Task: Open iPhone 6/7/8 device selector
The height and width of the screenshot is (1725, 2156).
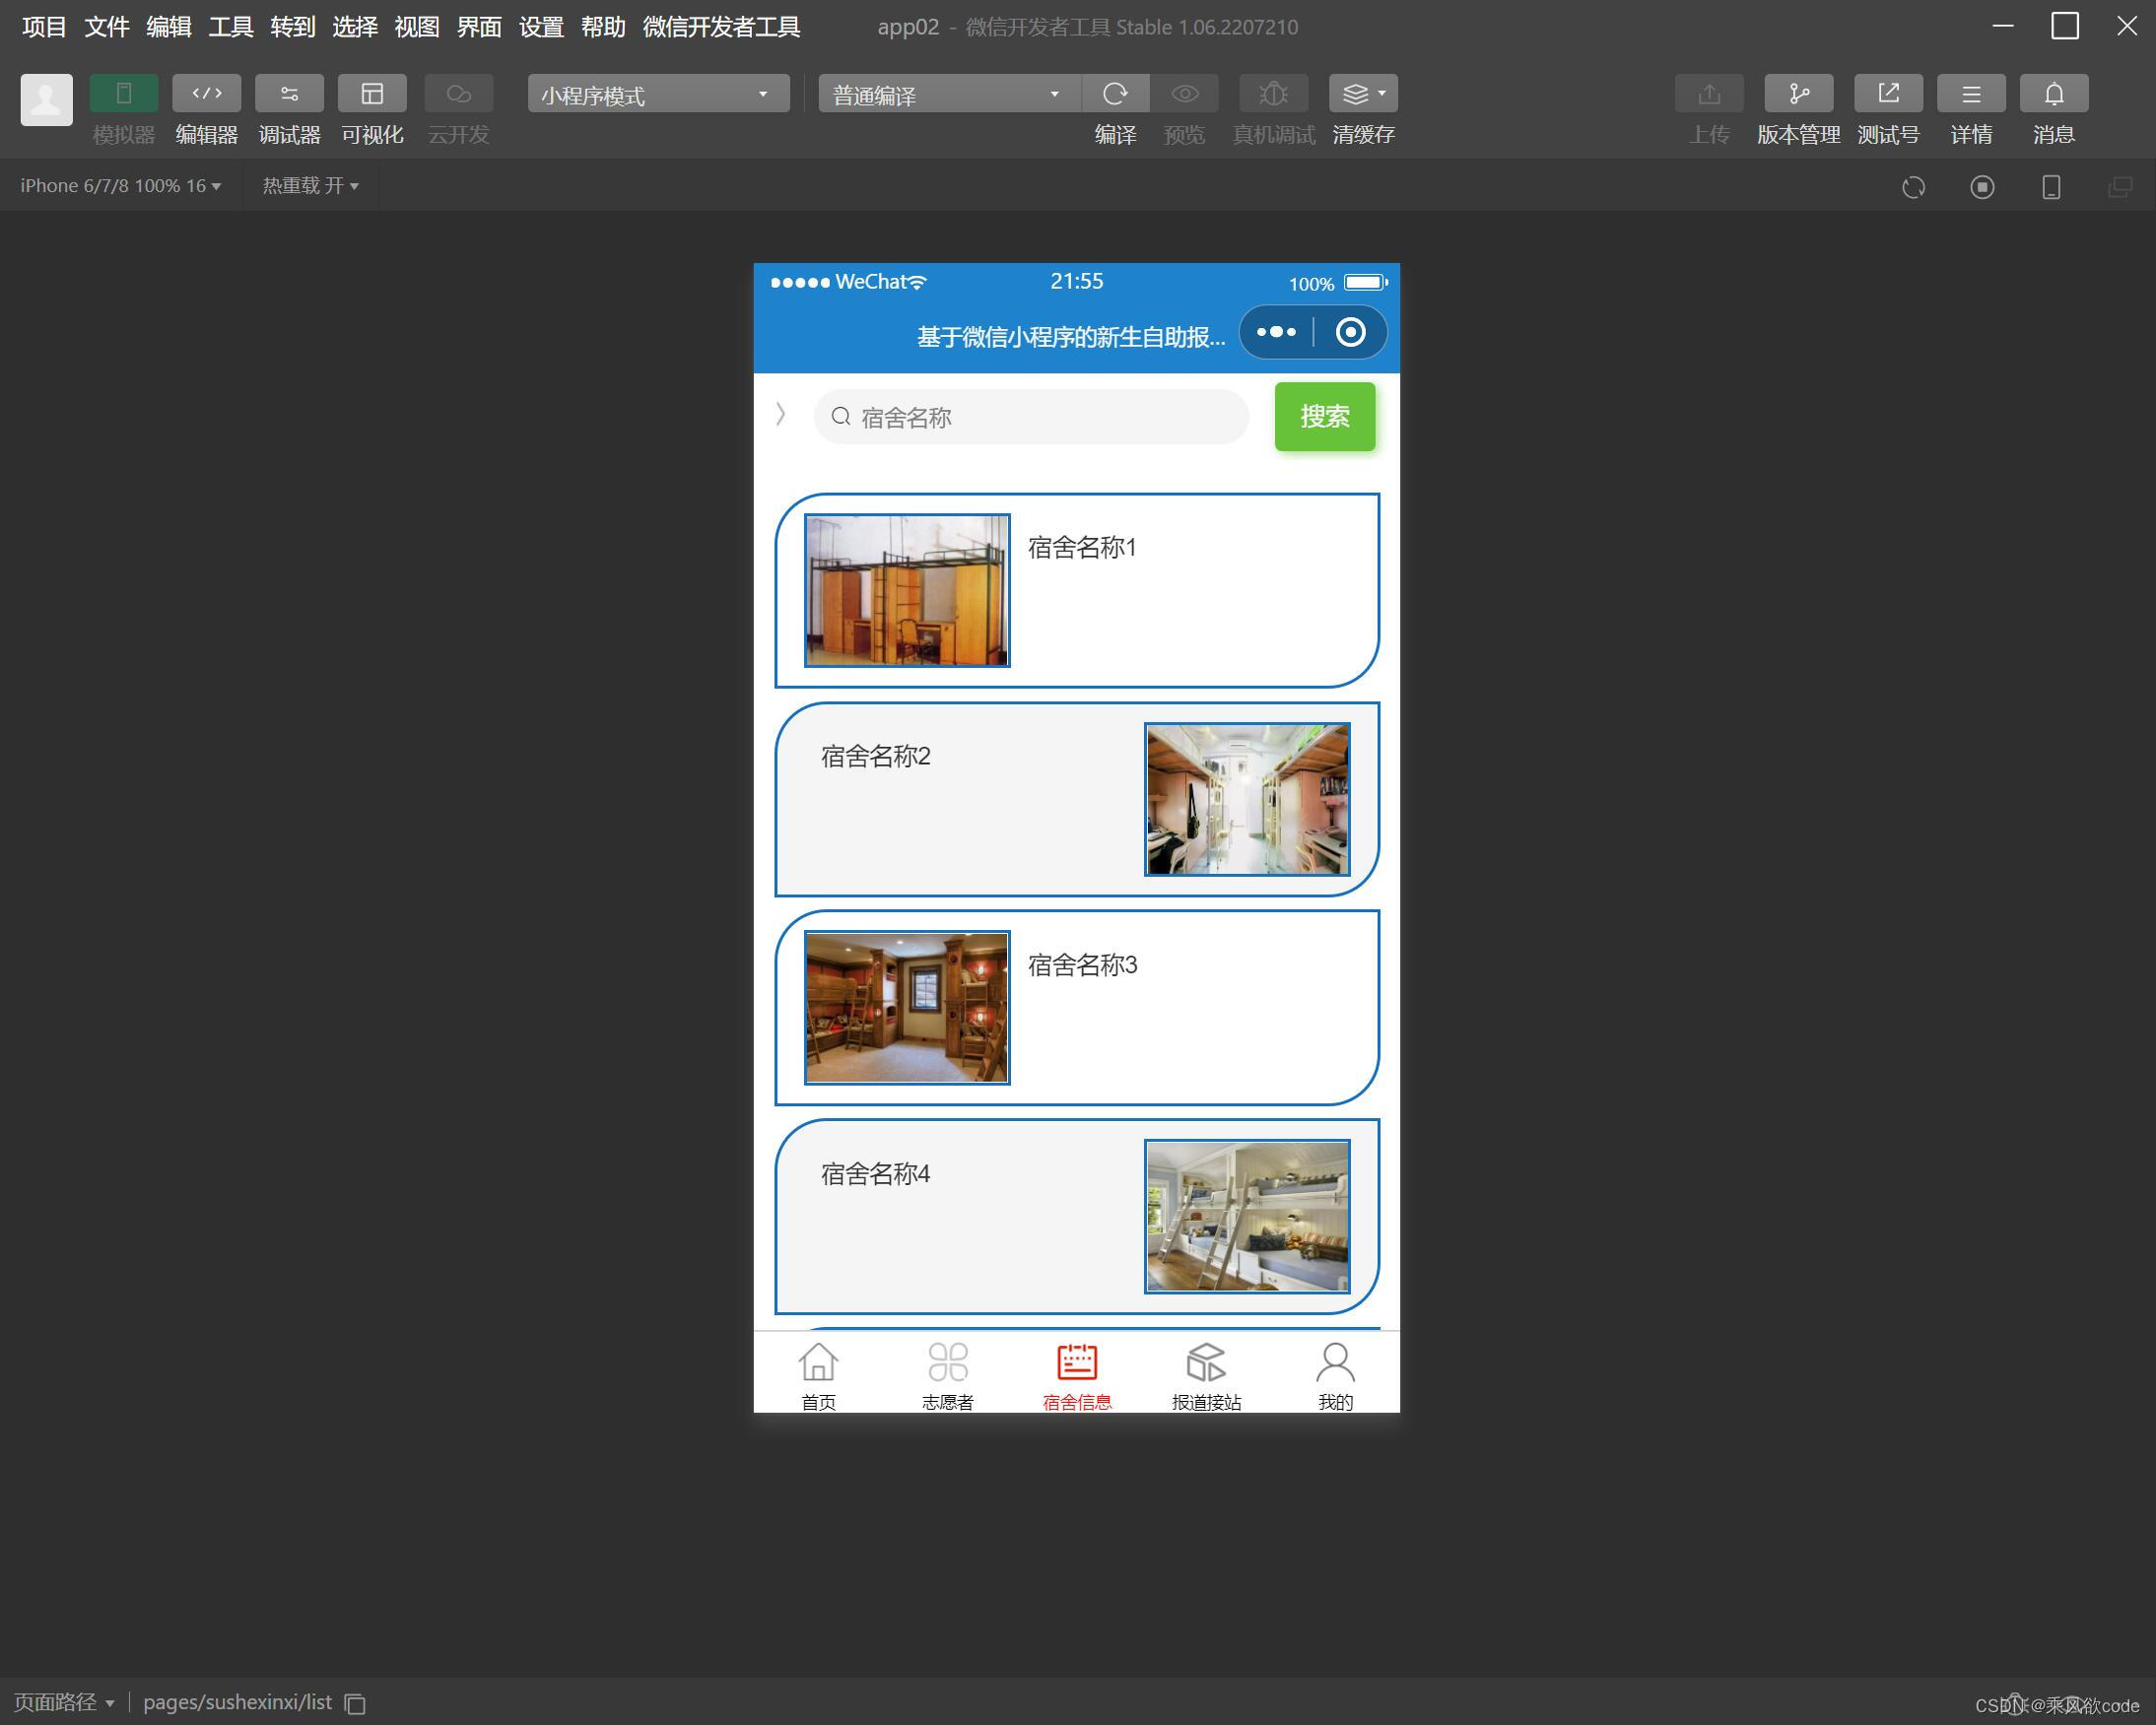Action: pyautogui.click(x=120, y=186)
